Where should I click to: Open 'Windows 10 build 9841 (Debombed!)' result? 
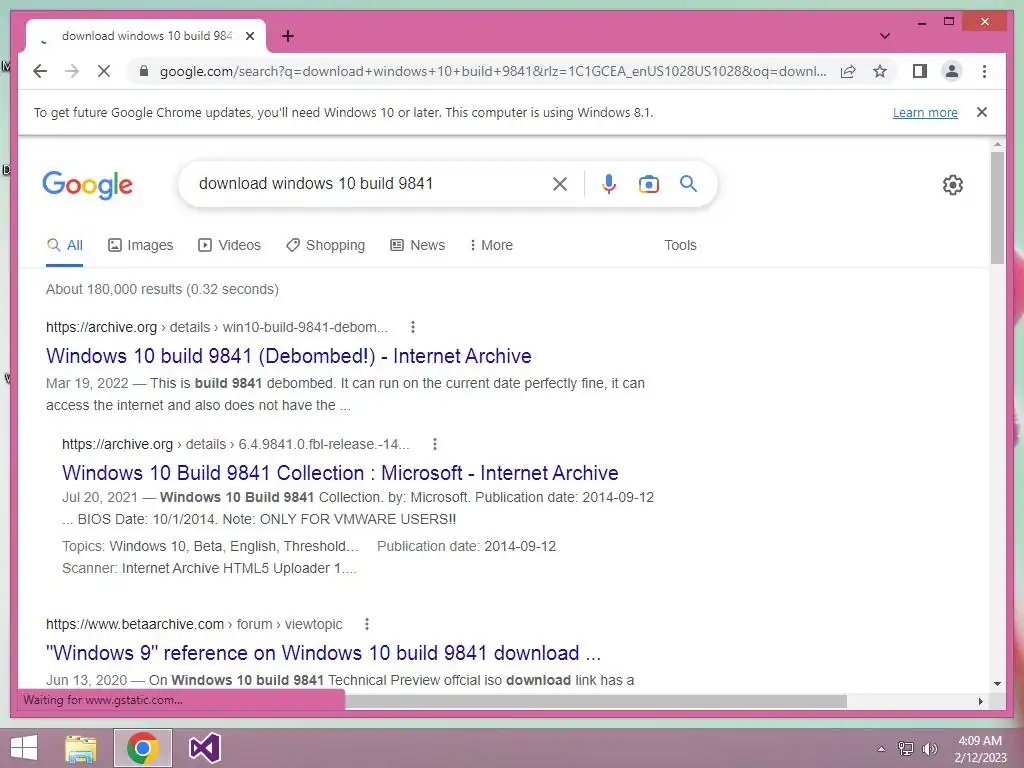tap(289, 356)
